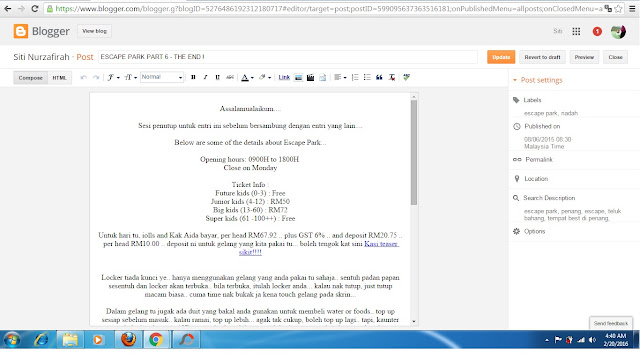640x360 pixels.
Task: Click the bulleted list icon
Action: [x=367, y=78]
